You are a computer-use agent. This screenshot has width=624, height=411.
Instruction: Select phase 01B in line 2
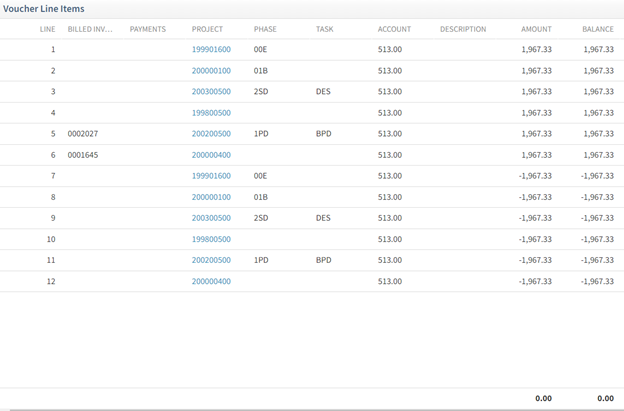pos(261,71)
